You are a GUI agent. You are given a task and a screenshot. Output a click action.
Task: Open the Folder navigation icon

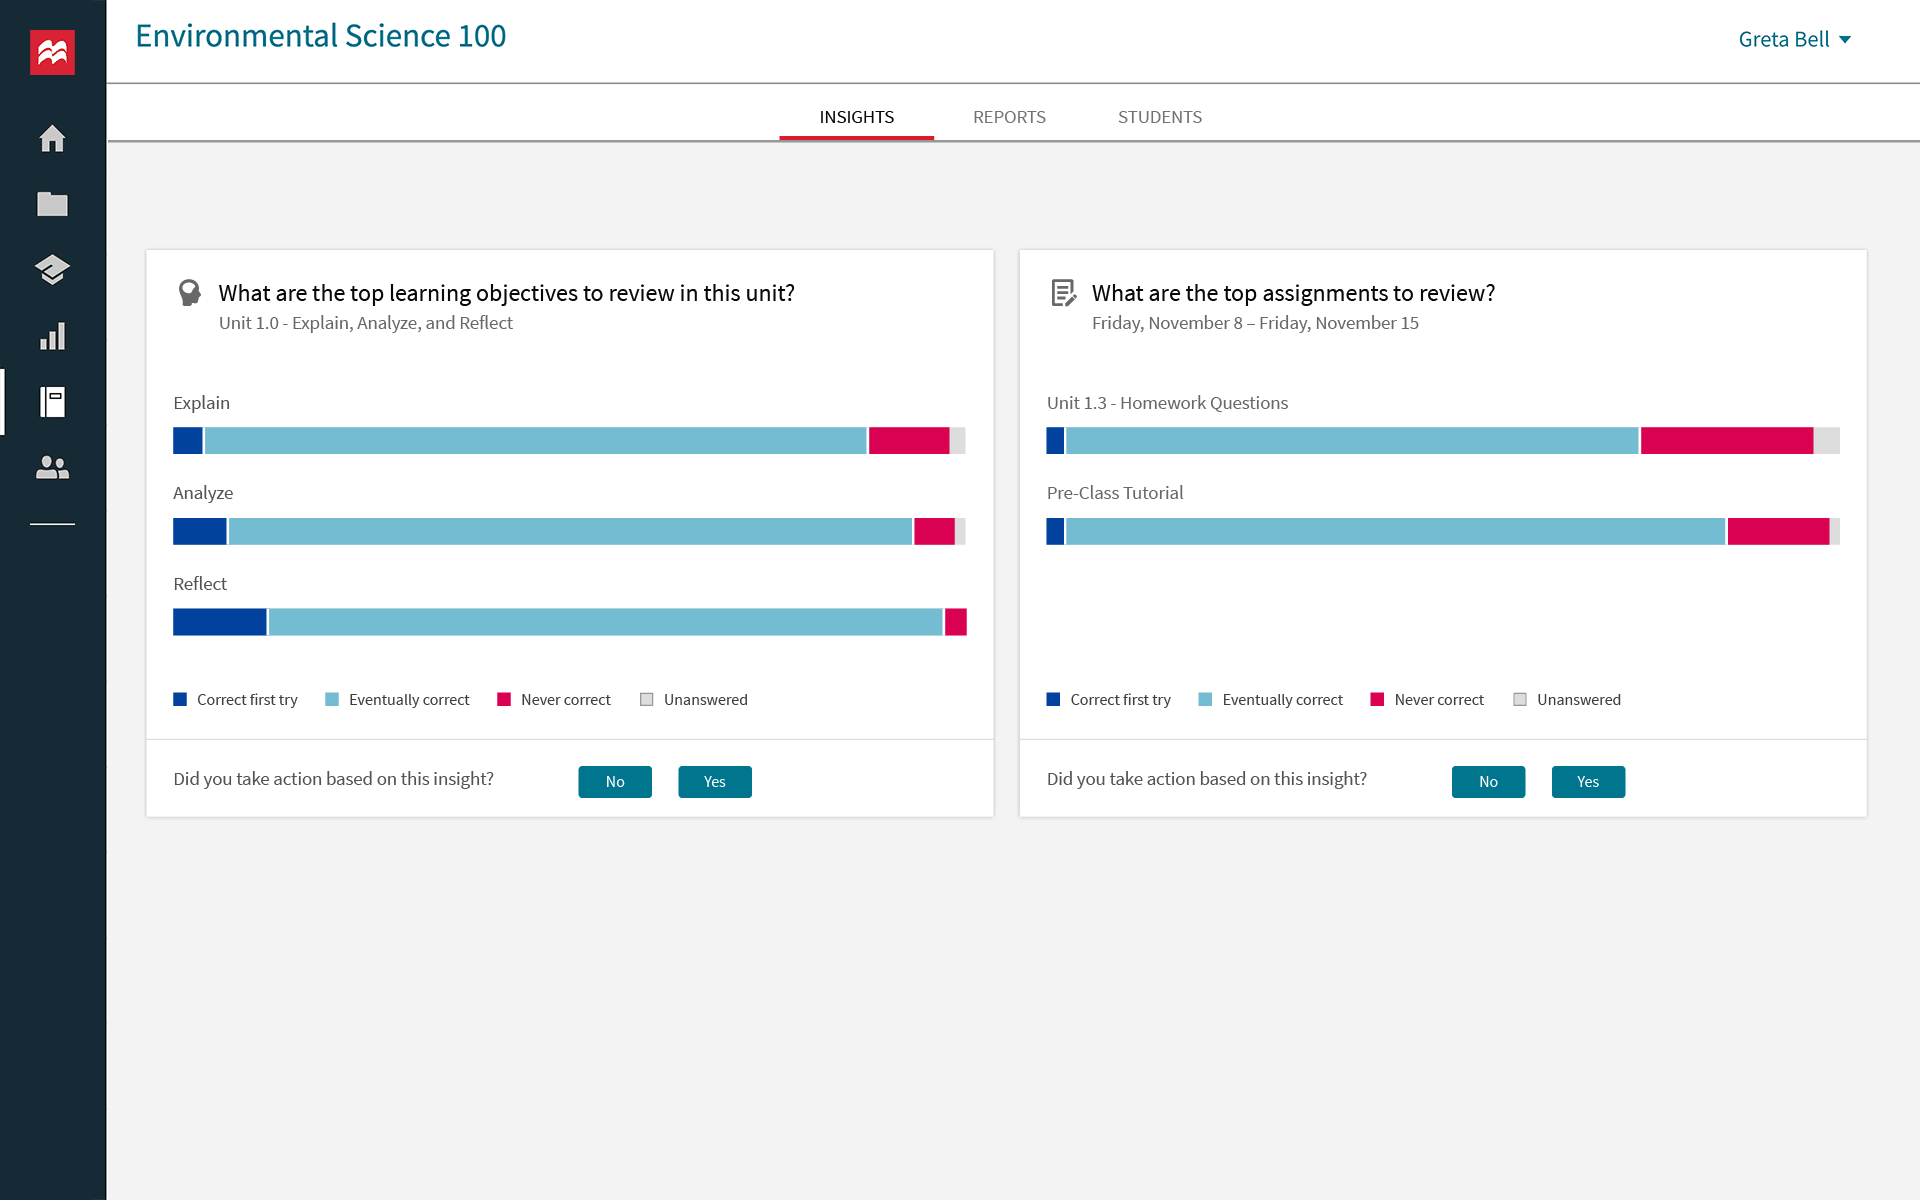point(53,203)
